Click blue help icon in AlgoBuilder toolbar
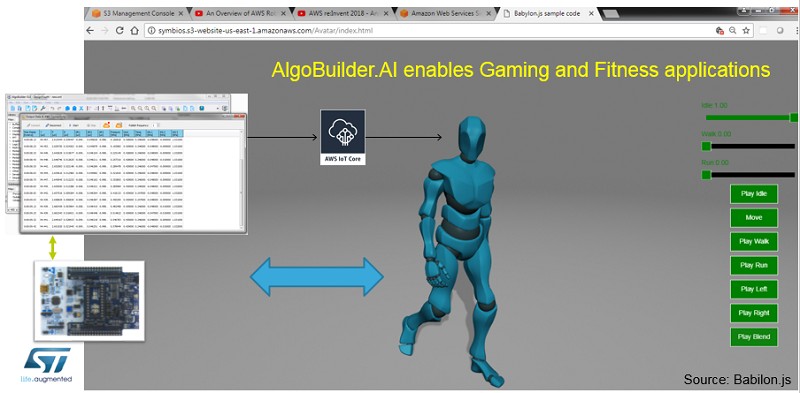Image resolution: width=800 pixels, height=393 pixels. (x=202, y=108)
